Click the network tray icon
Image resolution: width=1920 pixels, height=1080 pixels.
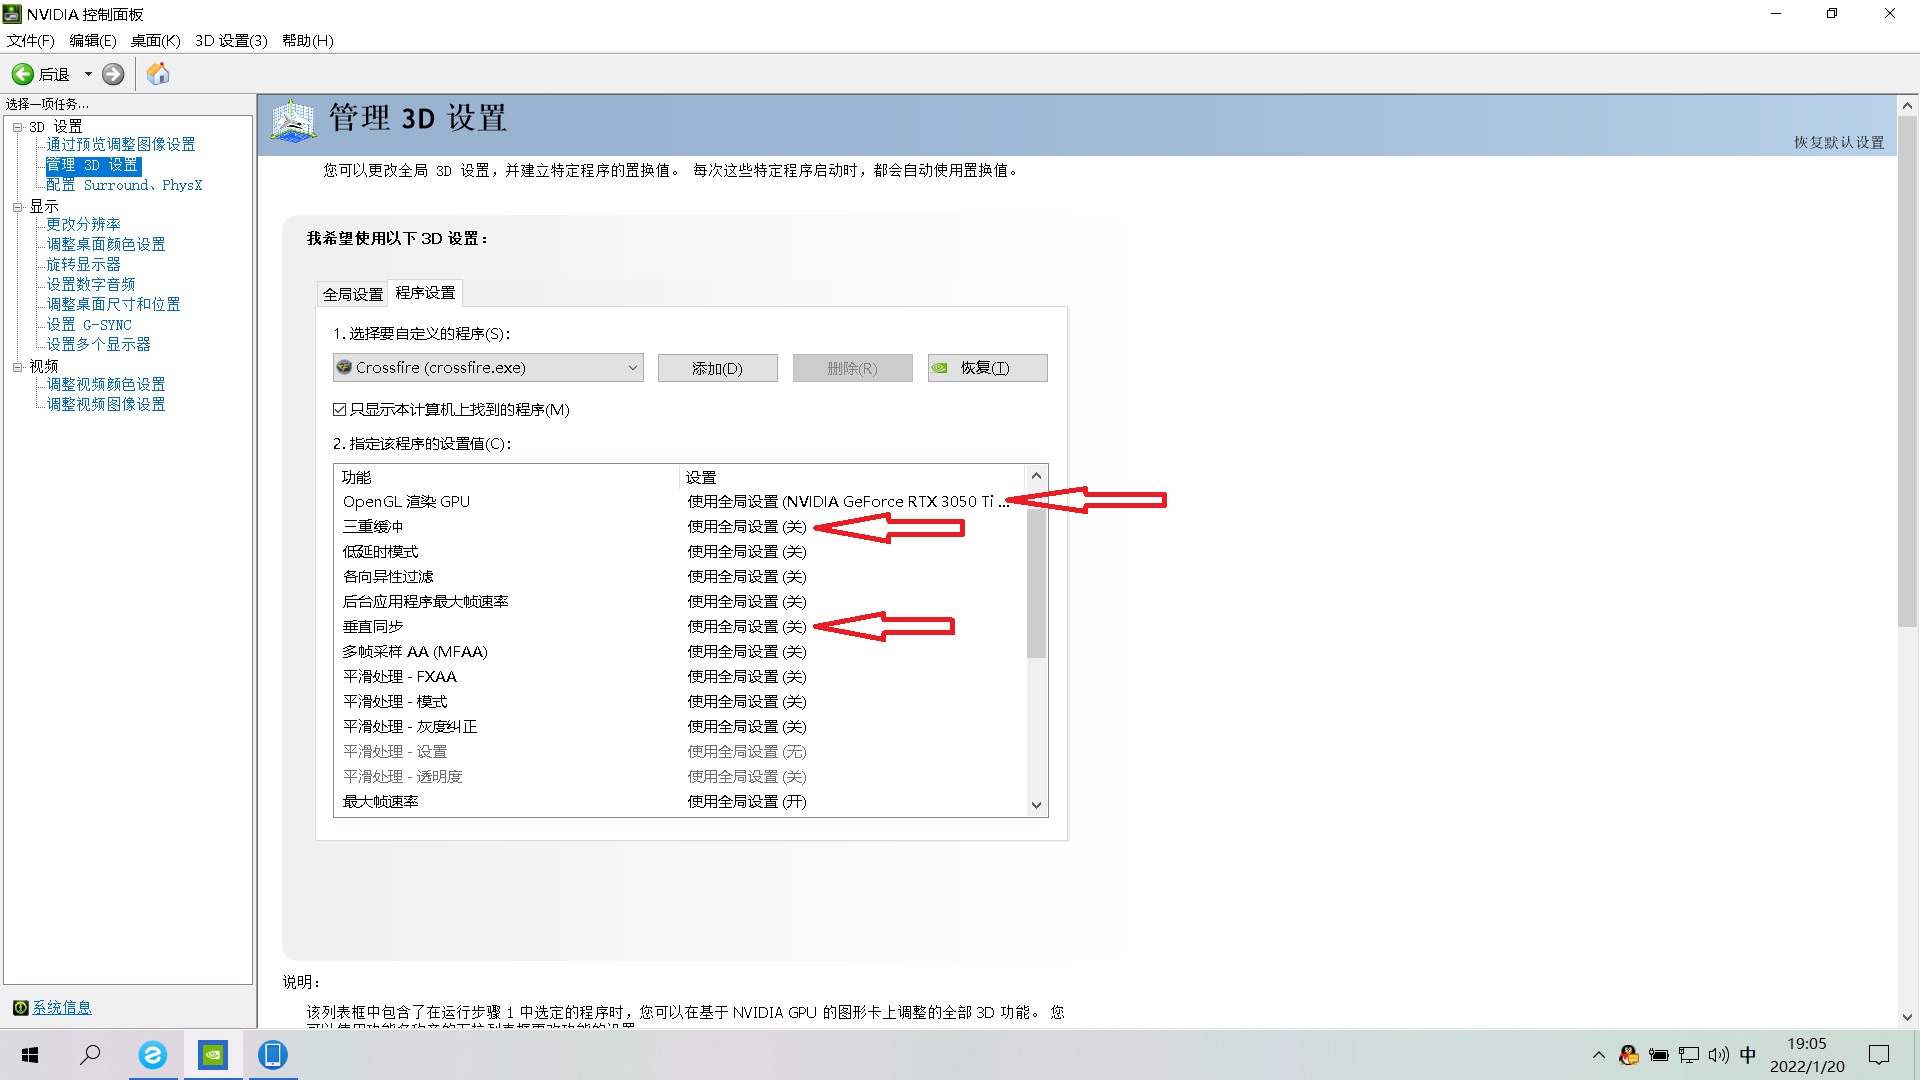click(1689, 1055)
